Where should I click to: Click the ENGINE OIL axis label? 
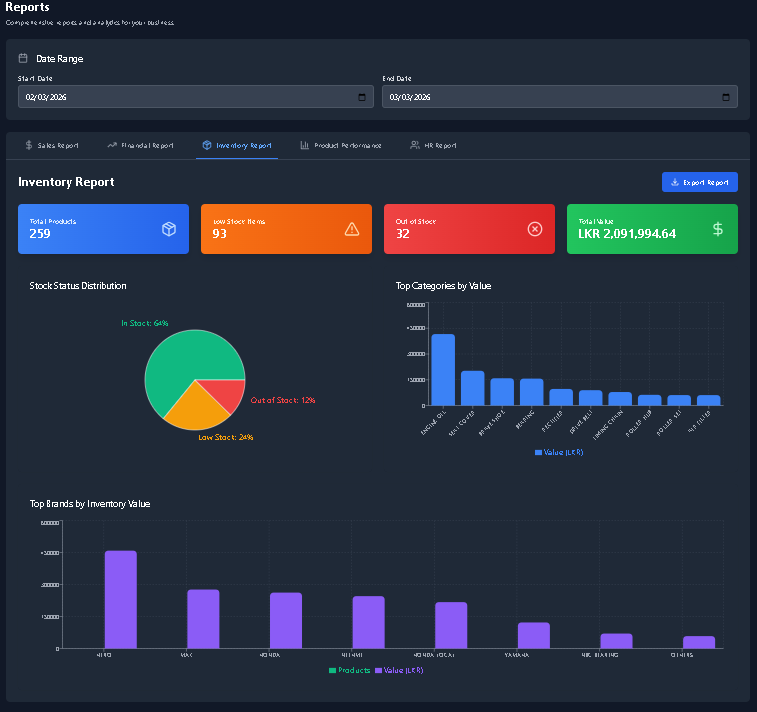434,422
